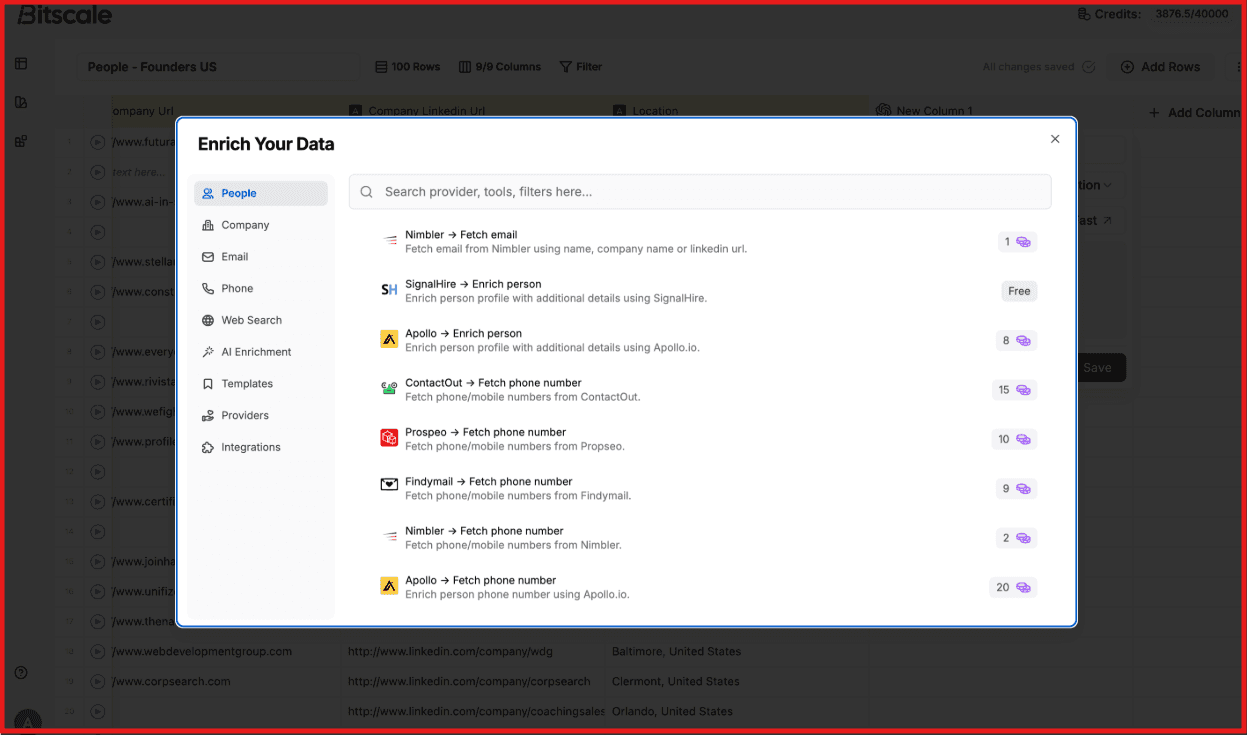This screenshot has width=1247, height=735.
Task: Run the row play button for corpsearch.com
Action: 98,681
